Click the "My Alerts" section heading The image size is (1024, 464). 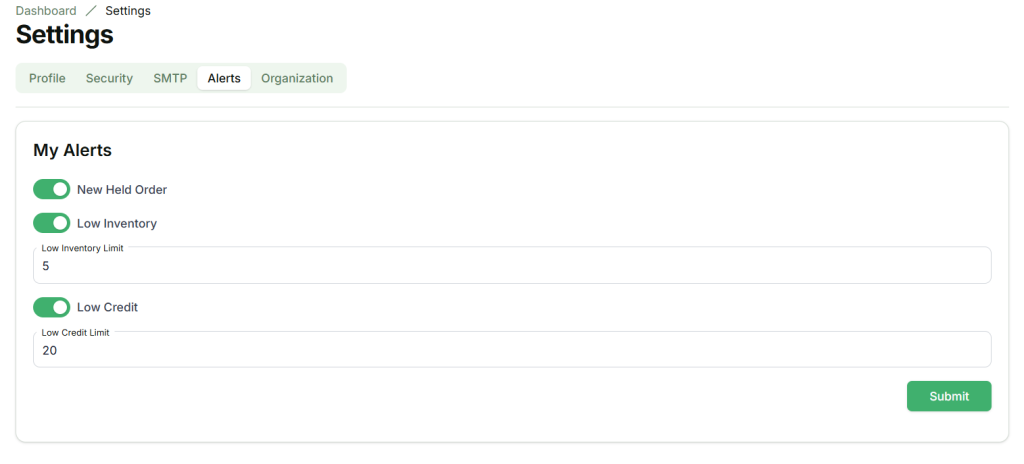72,150
